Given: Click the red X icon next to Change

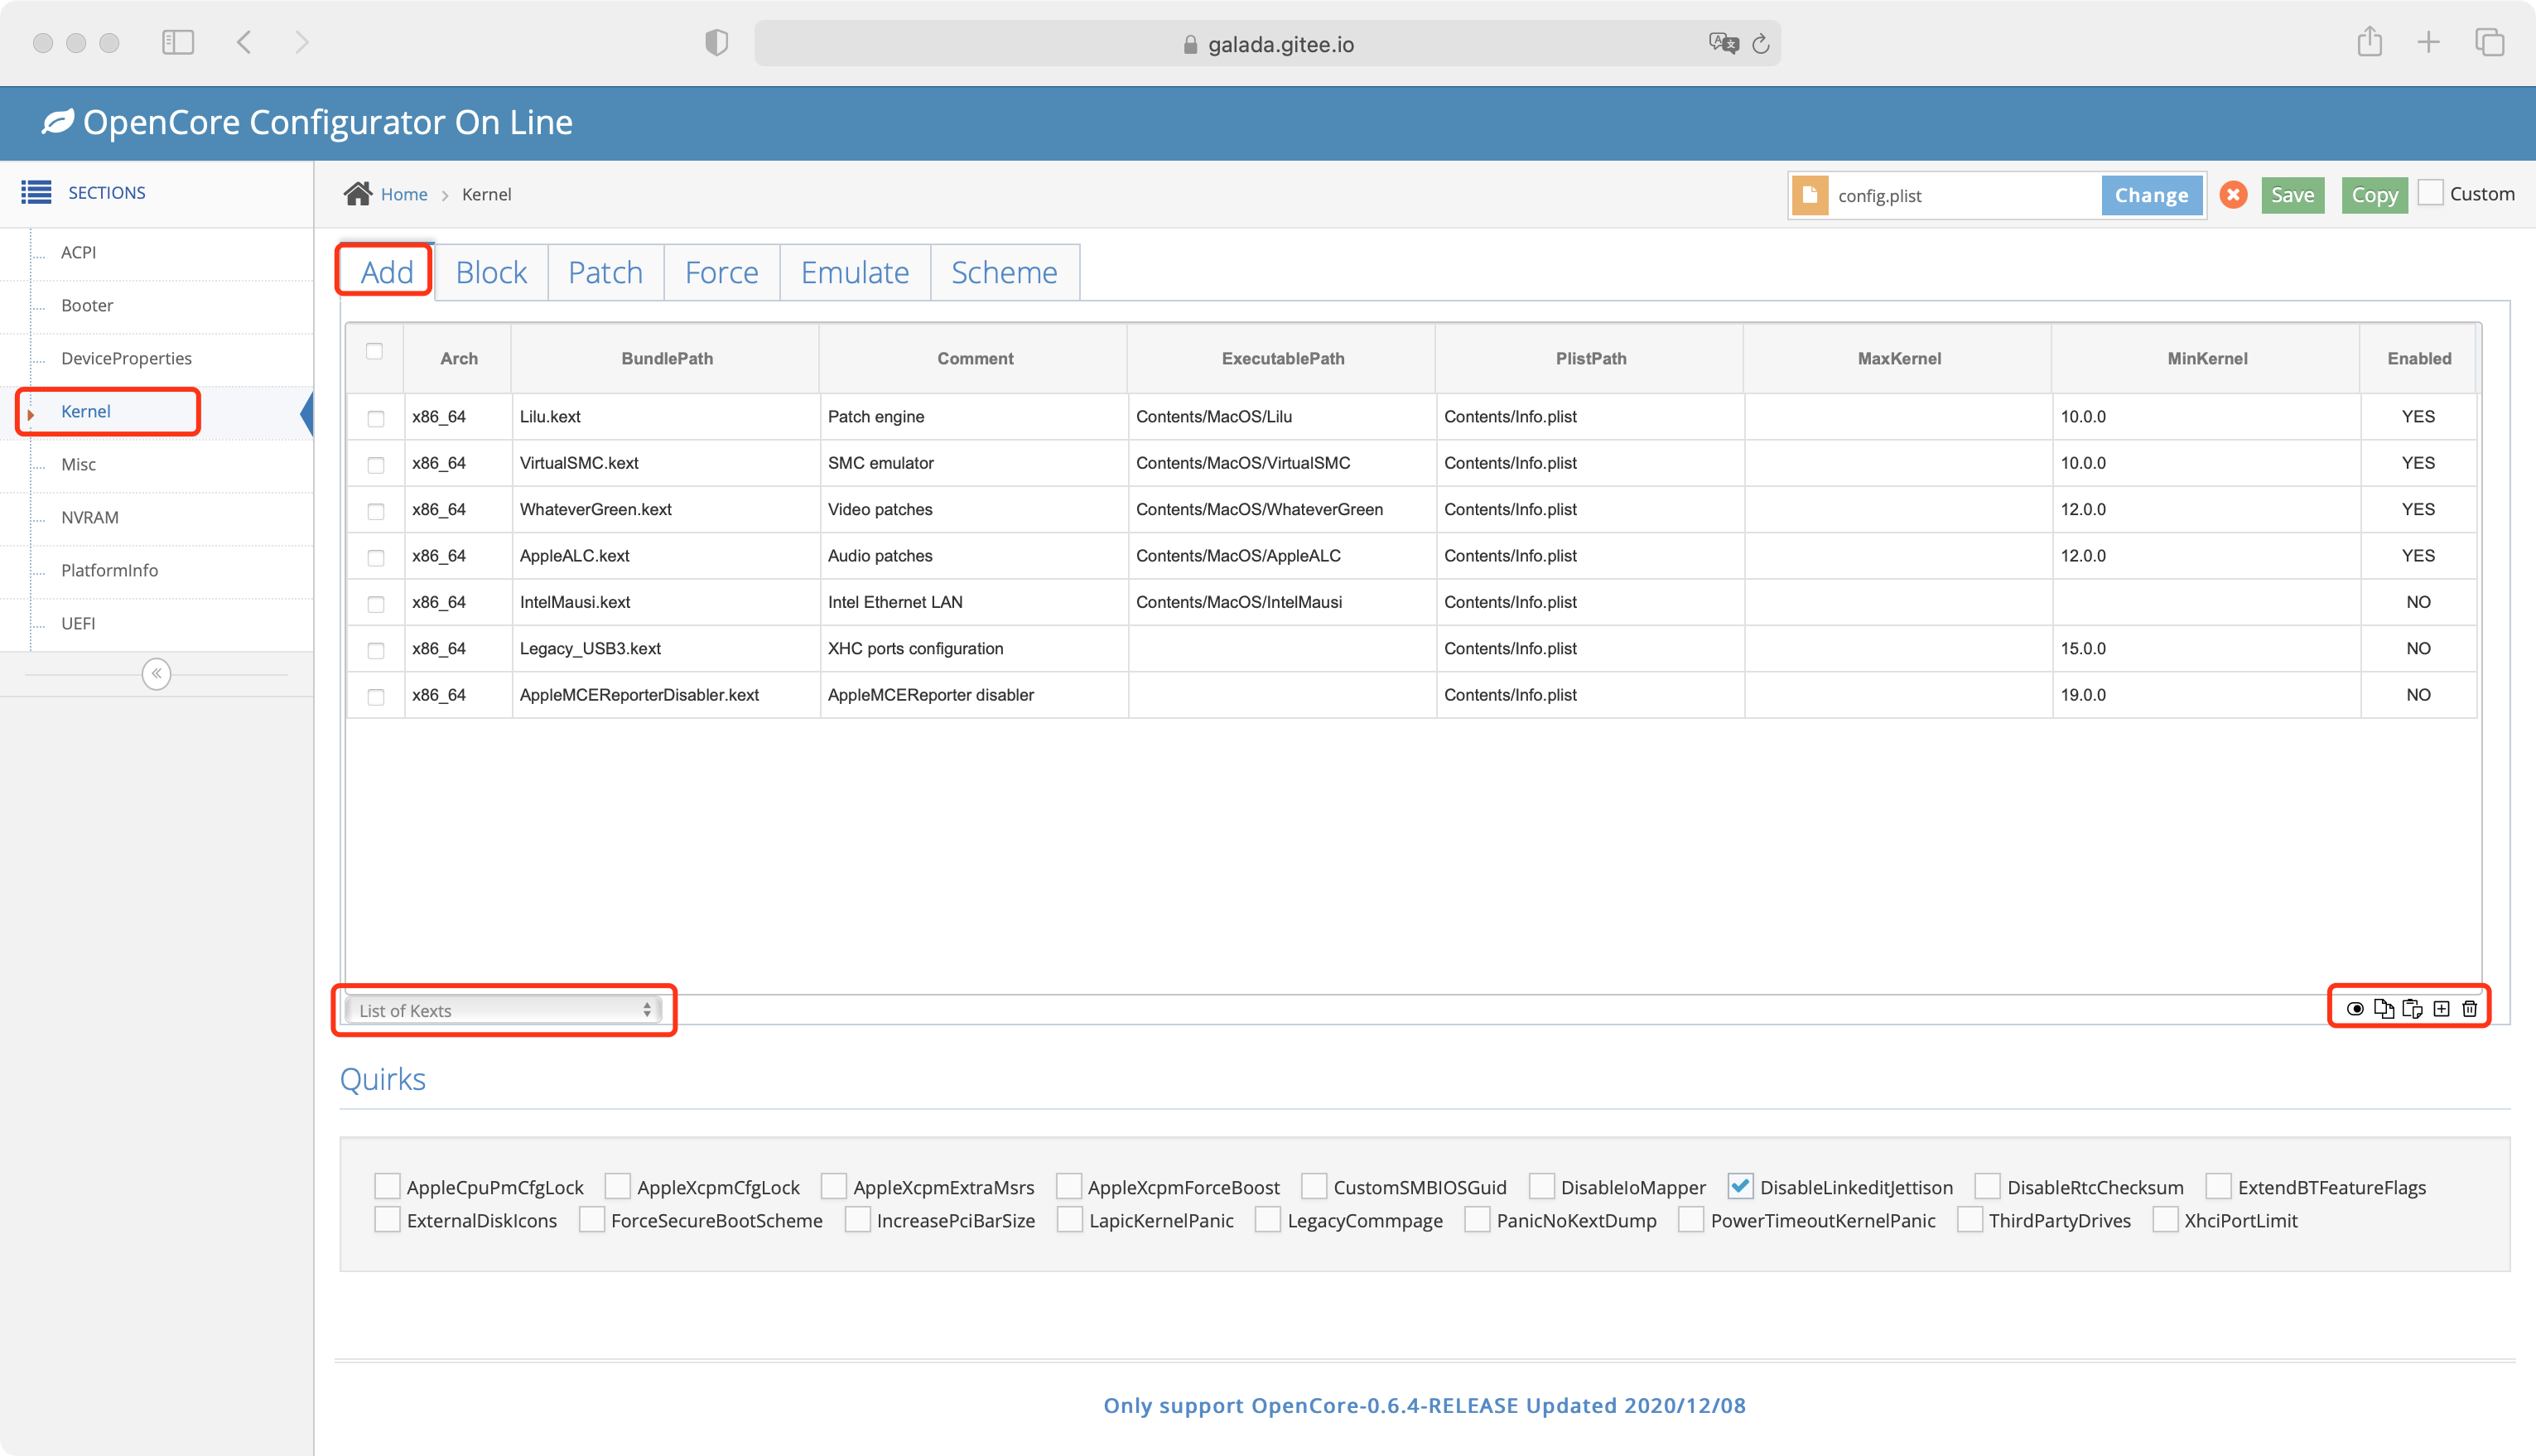Looking at the screenshot, I should coord(2233,195).
